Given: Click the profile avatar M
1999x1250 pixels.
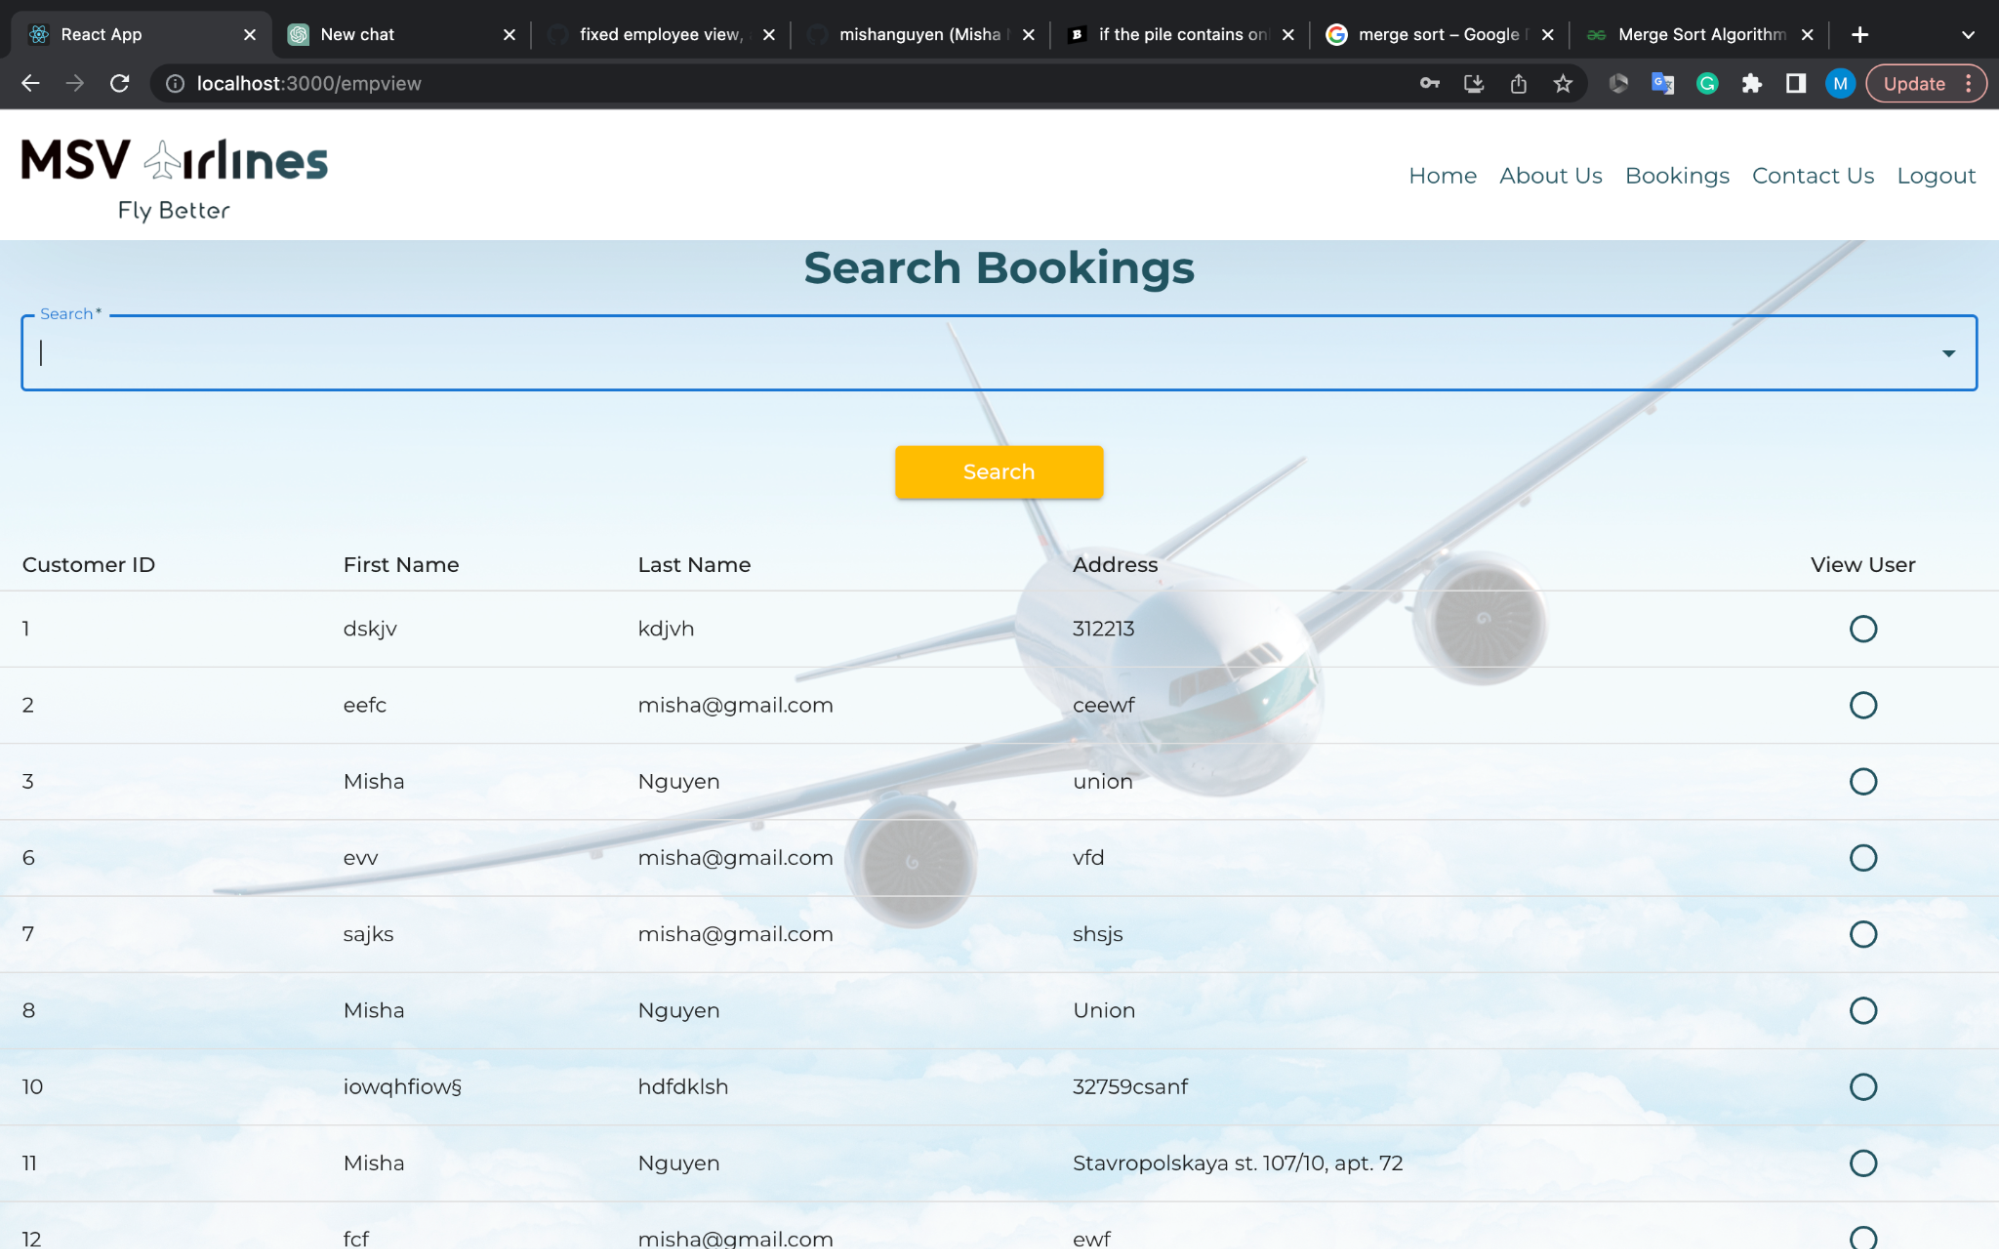Looking at the screenshot, I should pos(1840,83).
